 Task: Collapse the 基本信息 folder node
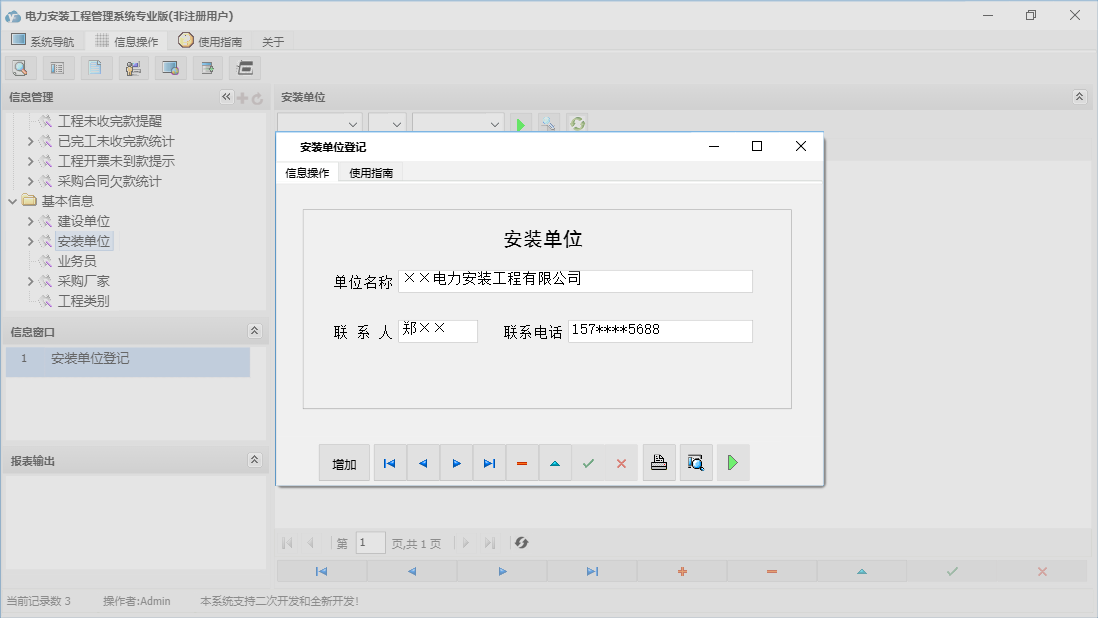[12, 200]
